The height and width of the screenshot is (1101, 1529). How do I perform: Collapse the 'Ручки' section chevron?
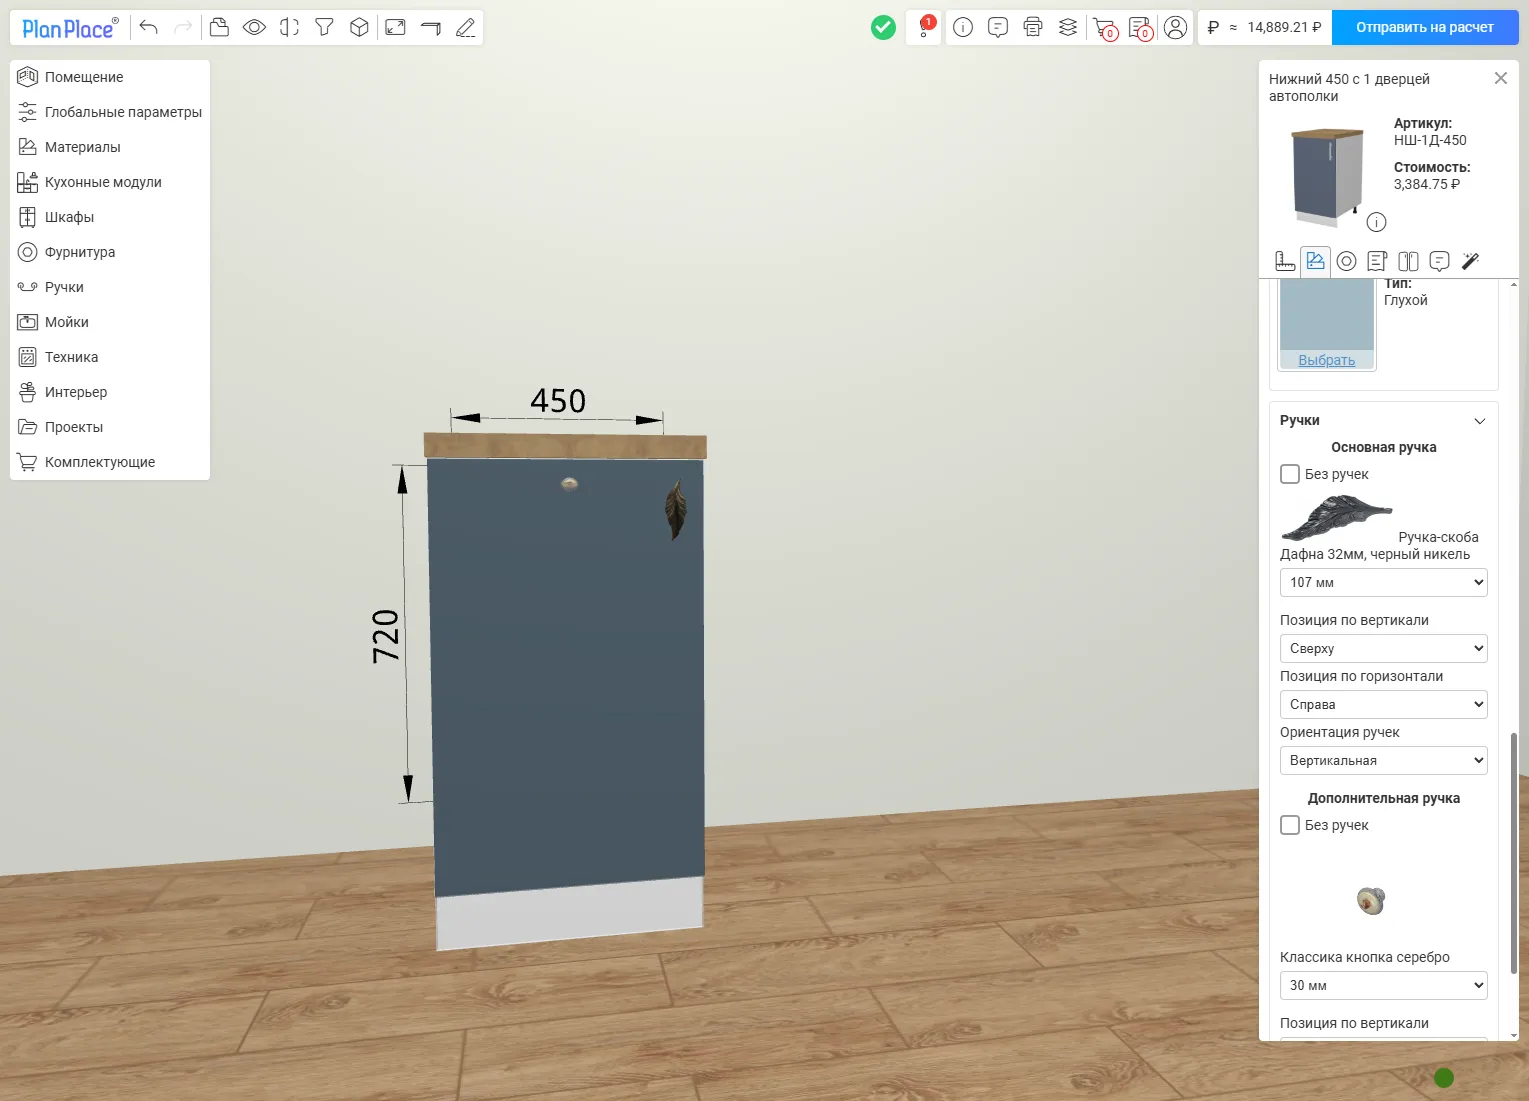tap(1480, 421)
